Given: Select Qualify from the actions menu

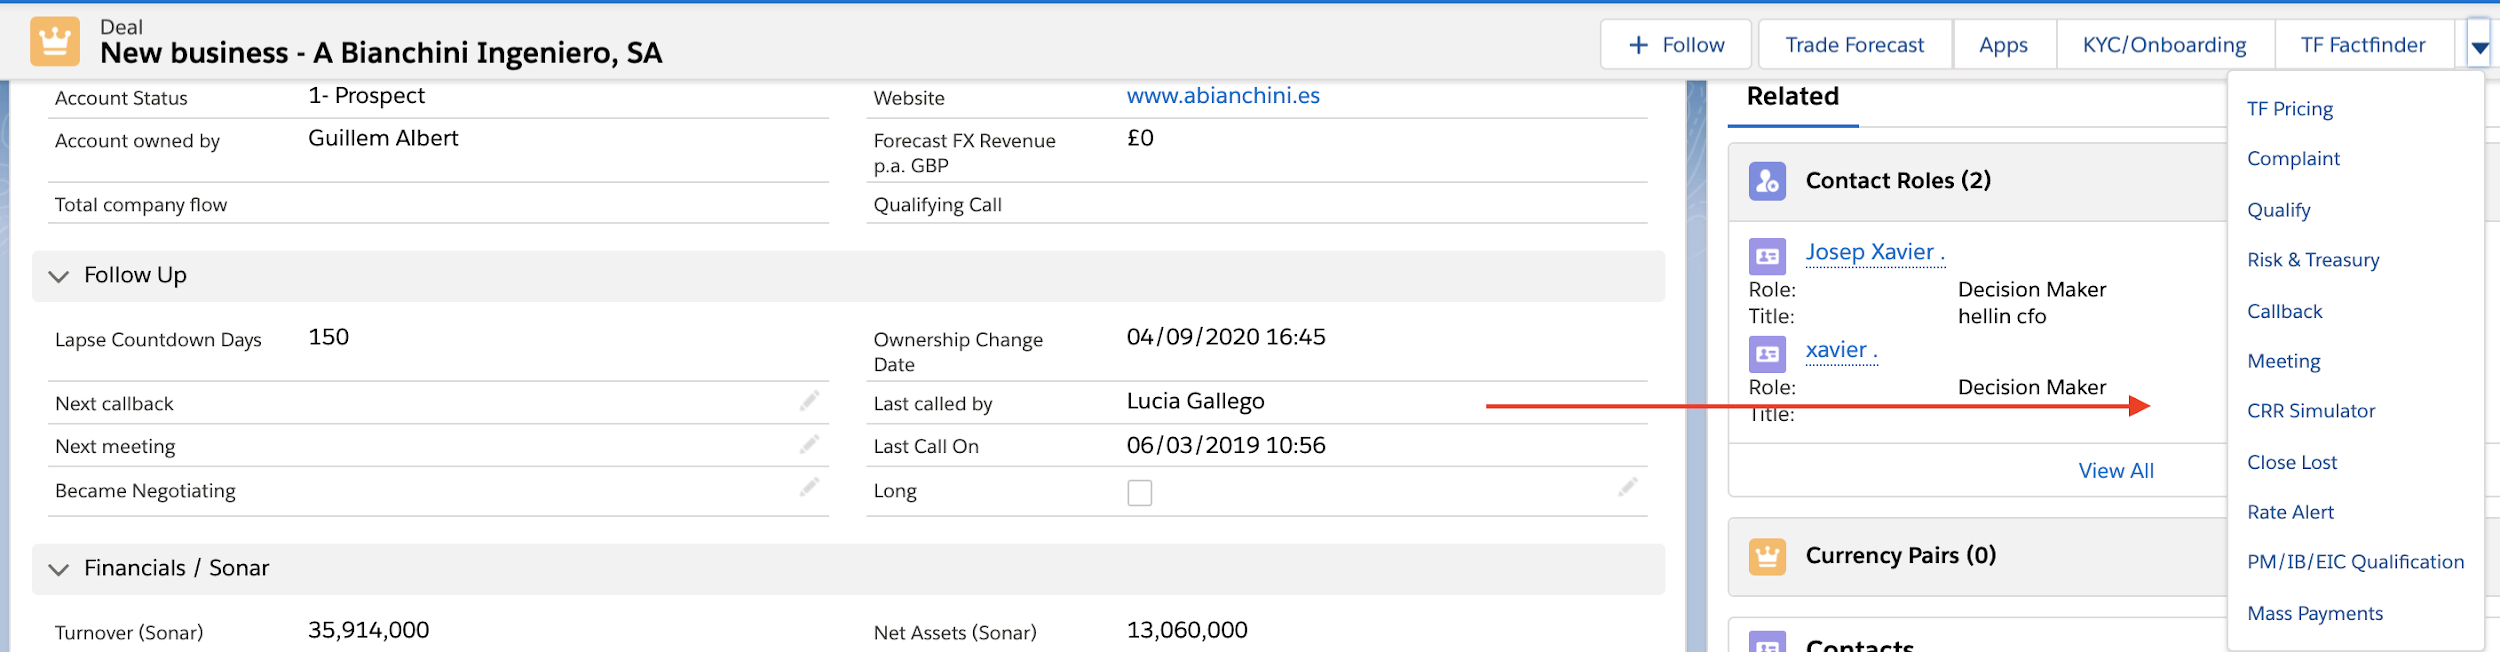Looking at the screenshot, I should click(2278, 210).
